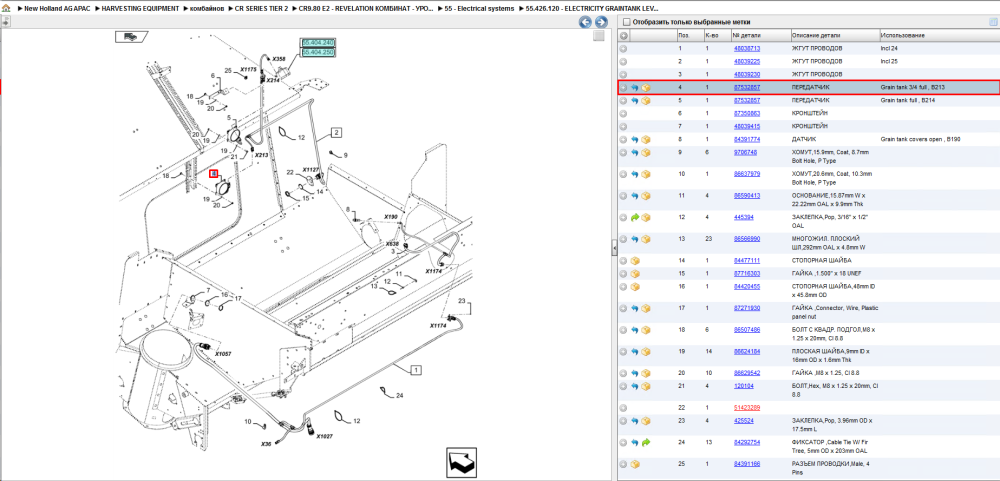
Task: Click the blue replacement arrow in row 4
Action: click(x=635, y=87)
